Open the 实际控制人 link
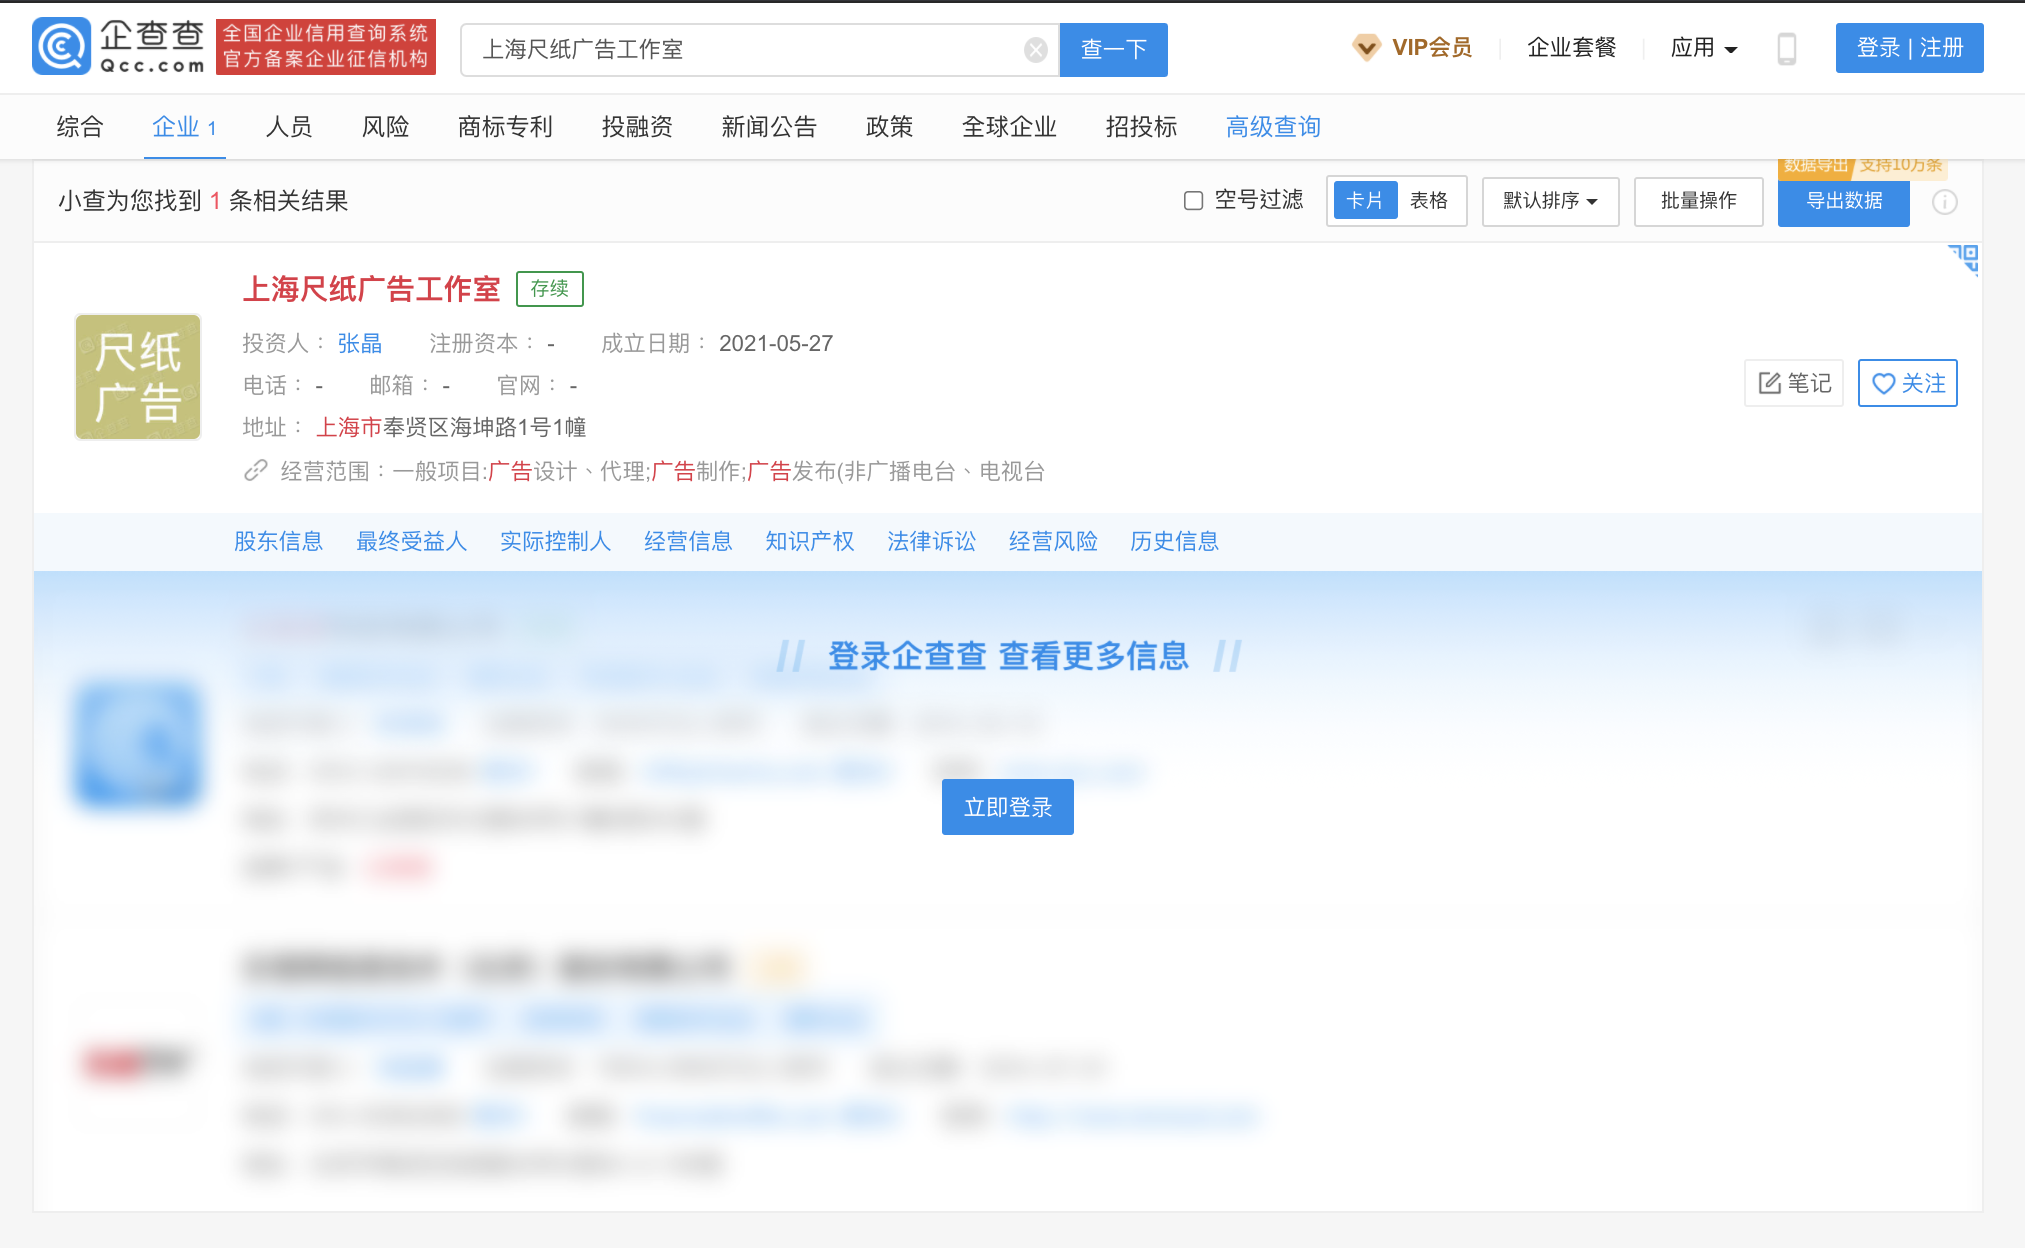The width and height of the screenshot is (2025, 1248). [x=555, y=542]
